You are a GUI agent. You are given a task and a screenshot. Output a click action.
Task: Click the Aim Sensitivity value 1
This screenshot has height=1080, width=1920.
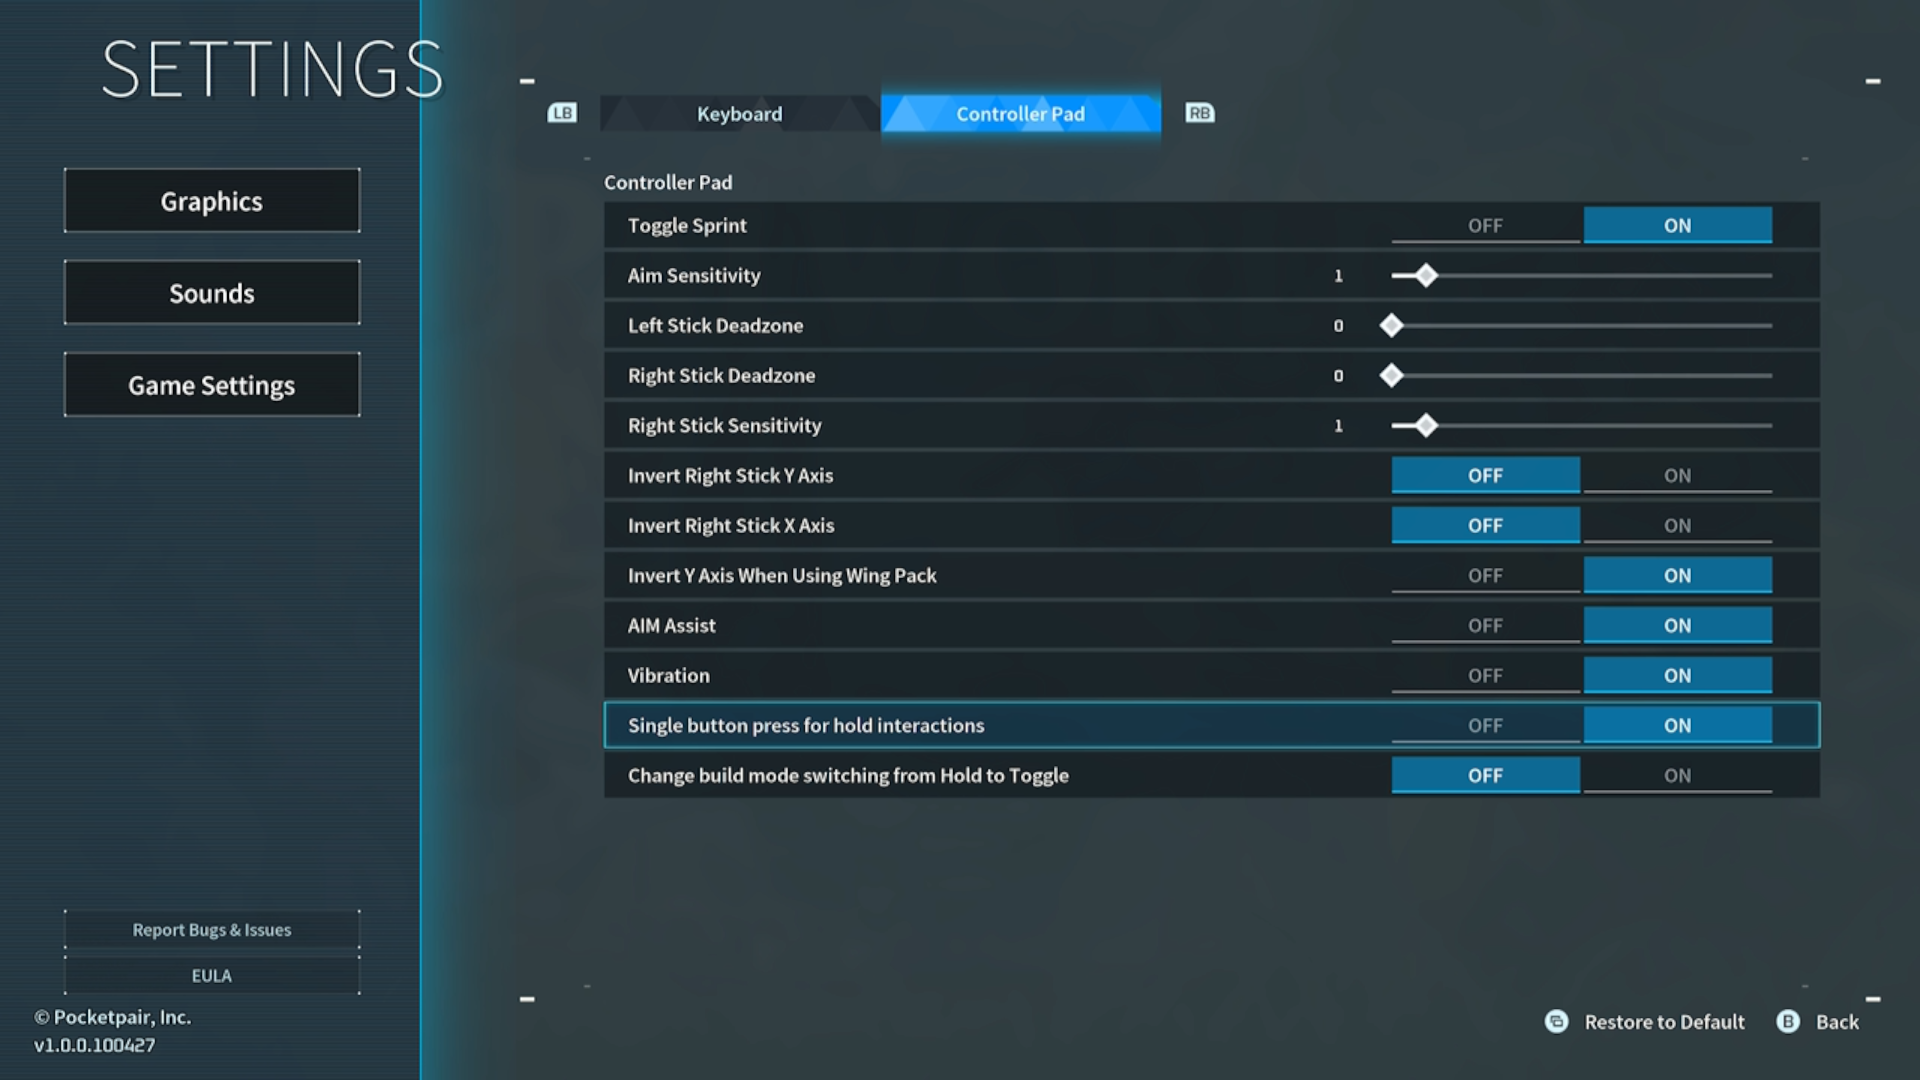coord(1338,275)
